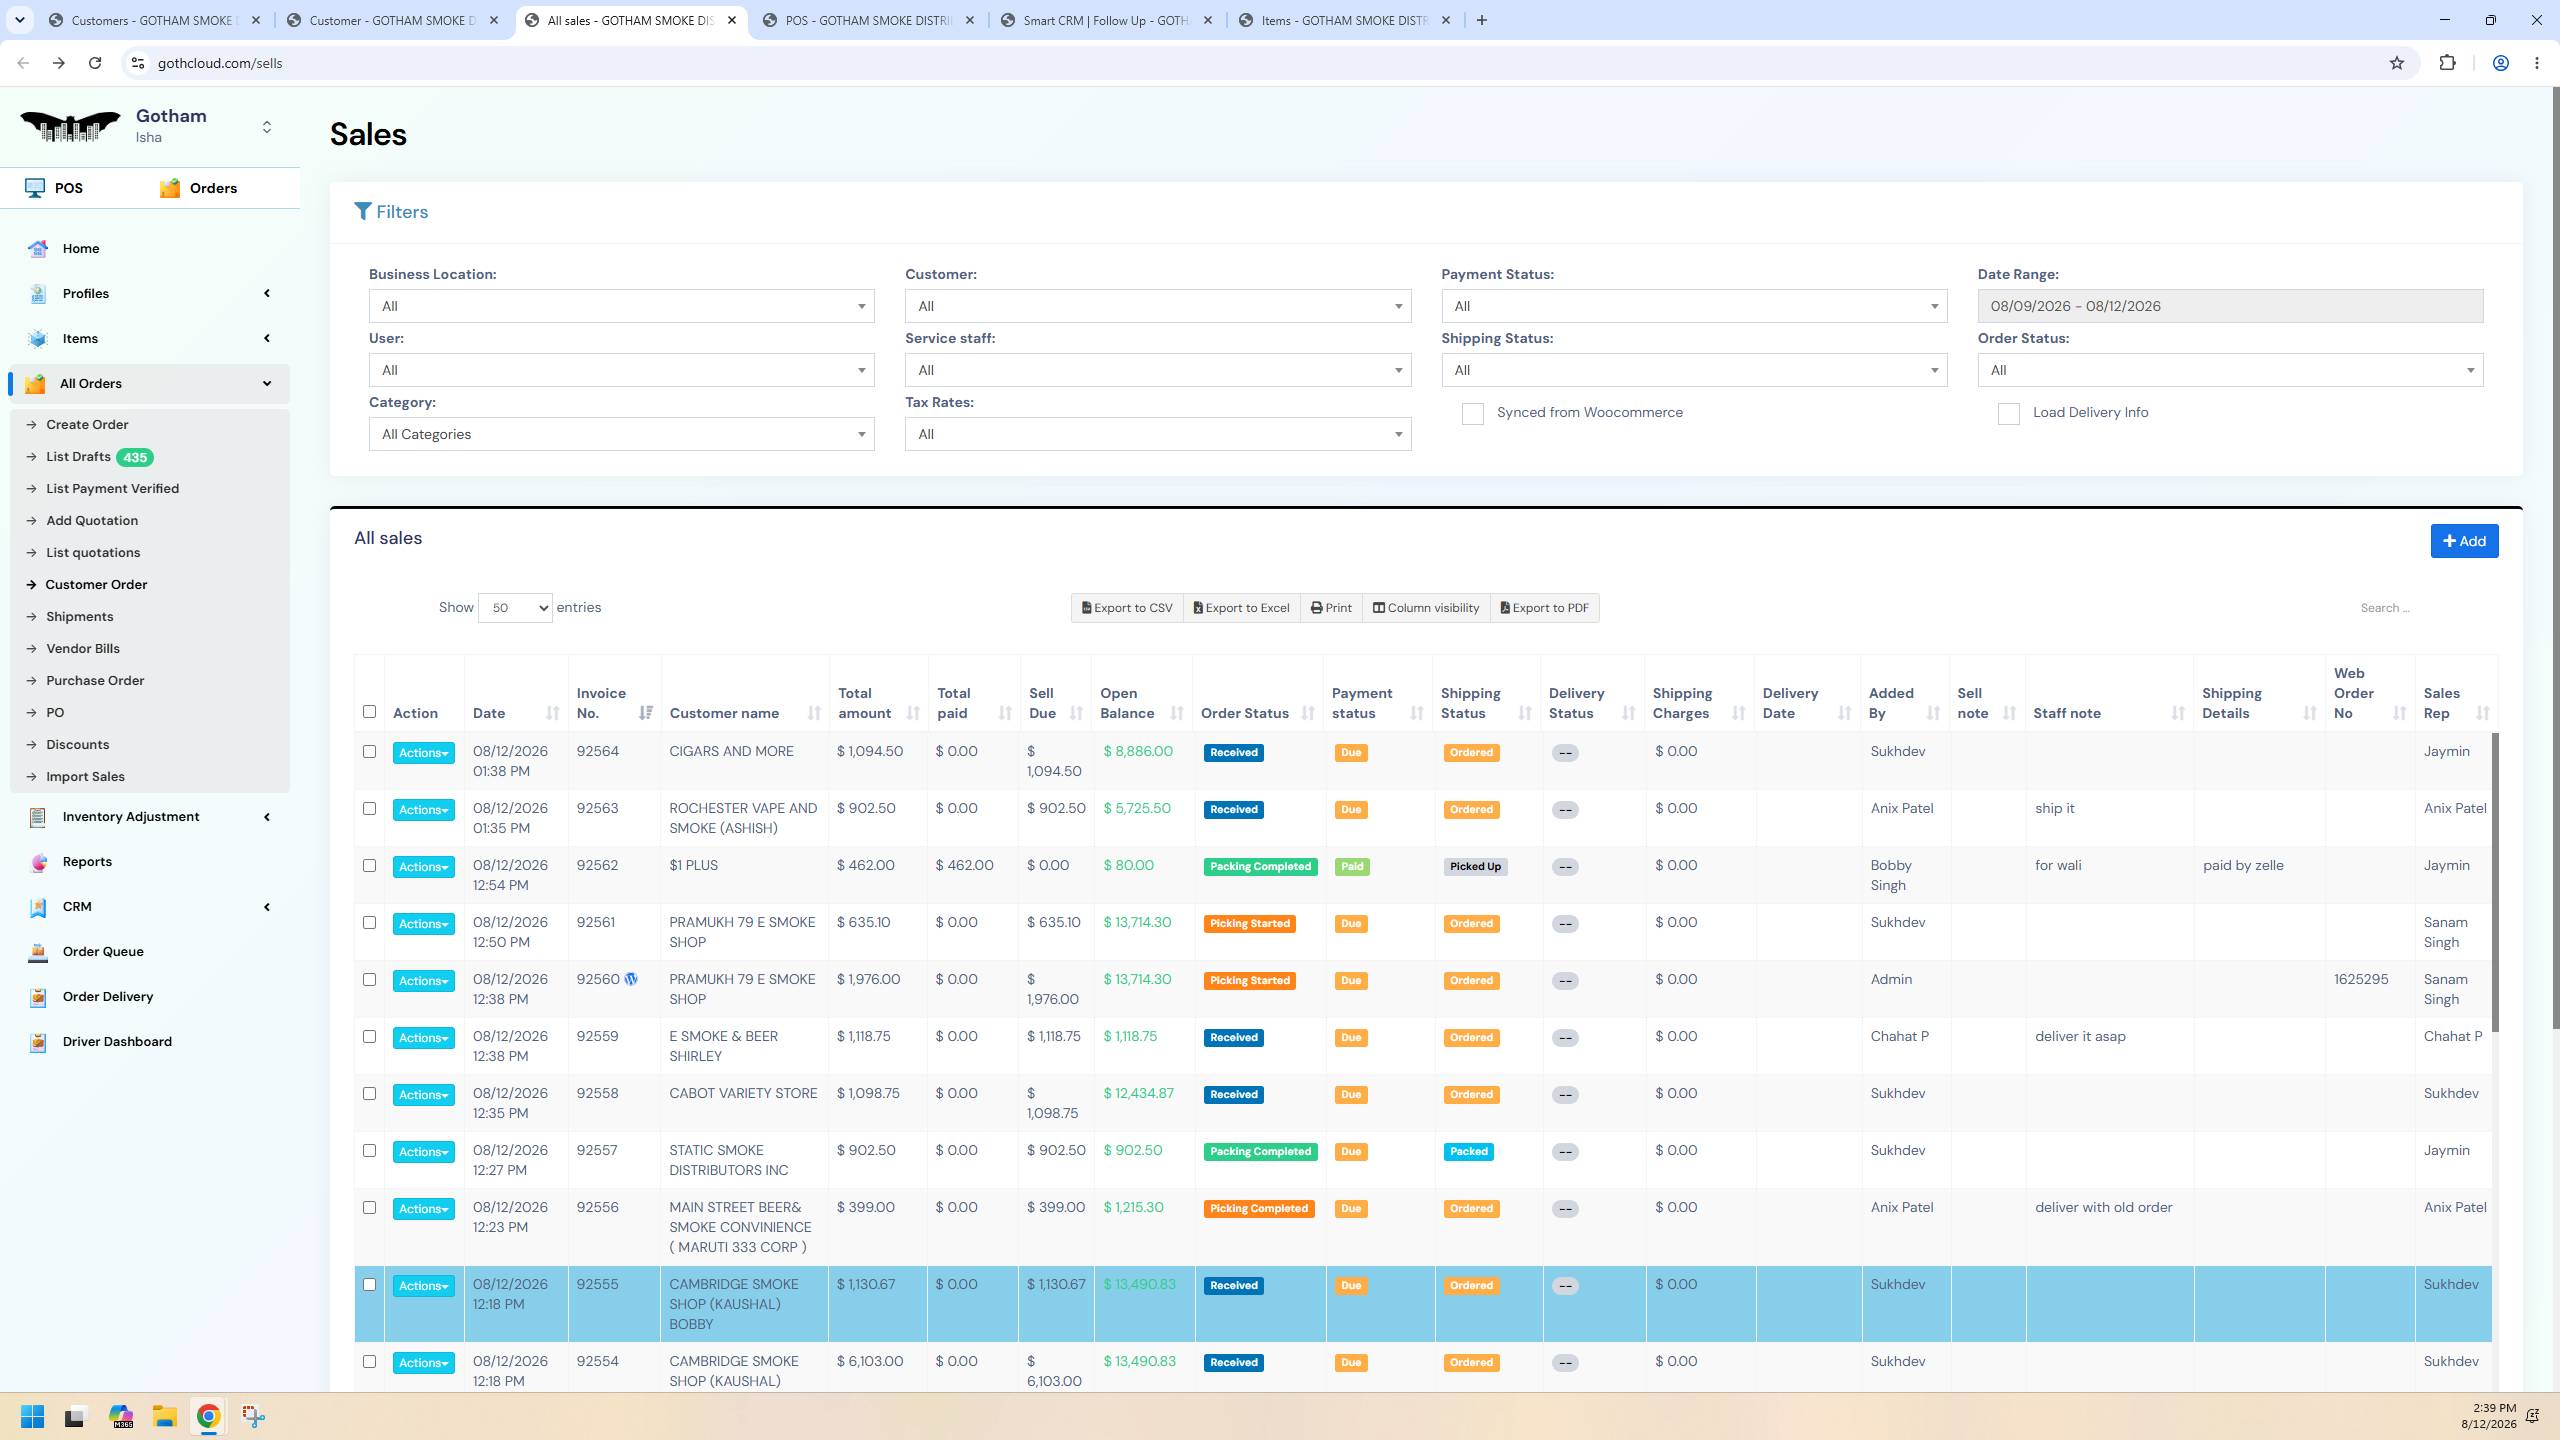This screenshot has height=1440, width=2560.
Task: Click the Order Queue sidebar icon
Action: tap(38, 952)
